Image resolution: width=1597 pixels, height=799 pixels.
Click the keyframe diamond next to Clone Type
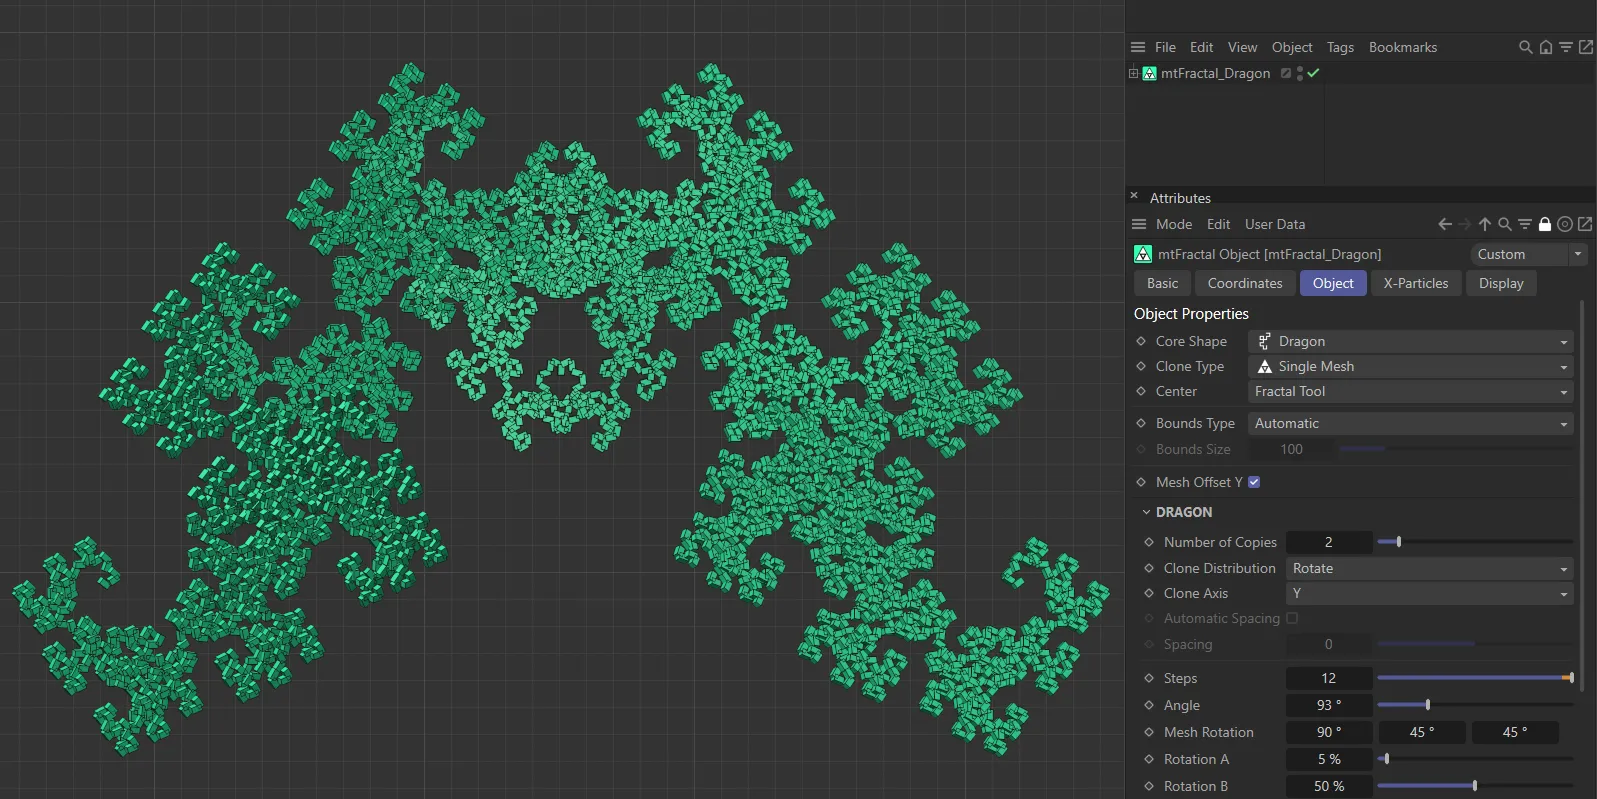[x=1141, y=366]
